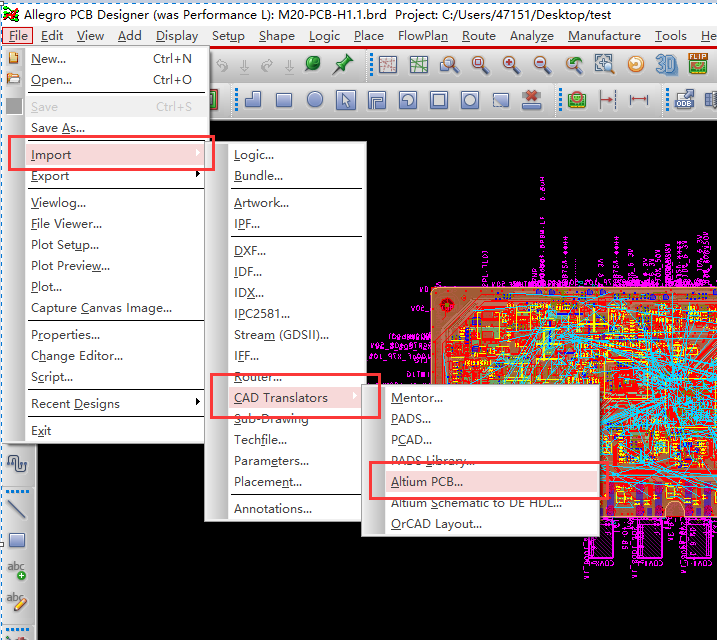
Task: Click the edit text abc pencil icon
Action: 17,602
